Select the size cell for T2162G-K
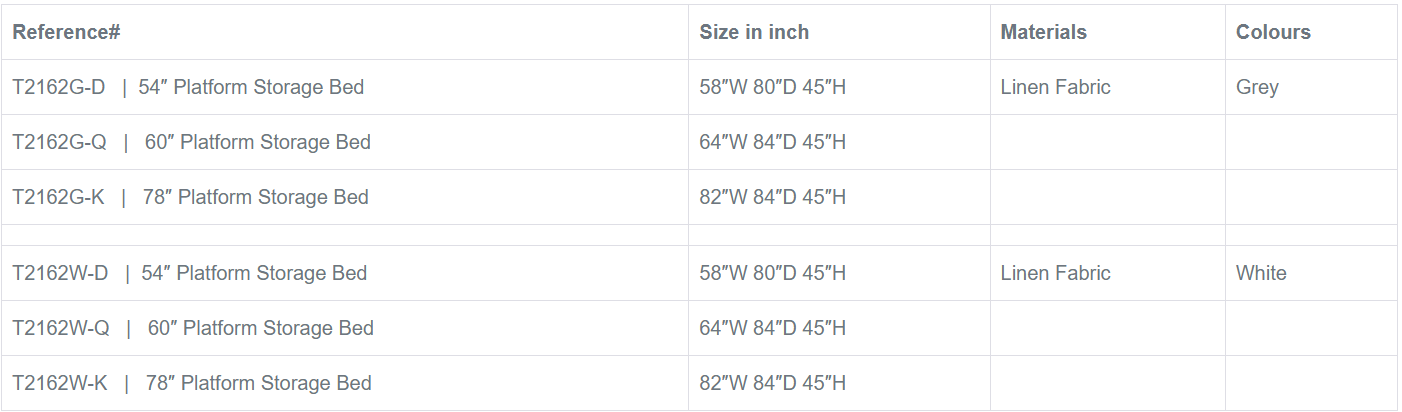The height and width of the screenshot is (412, 1402). pyautogui.click(x=773, y=197)
